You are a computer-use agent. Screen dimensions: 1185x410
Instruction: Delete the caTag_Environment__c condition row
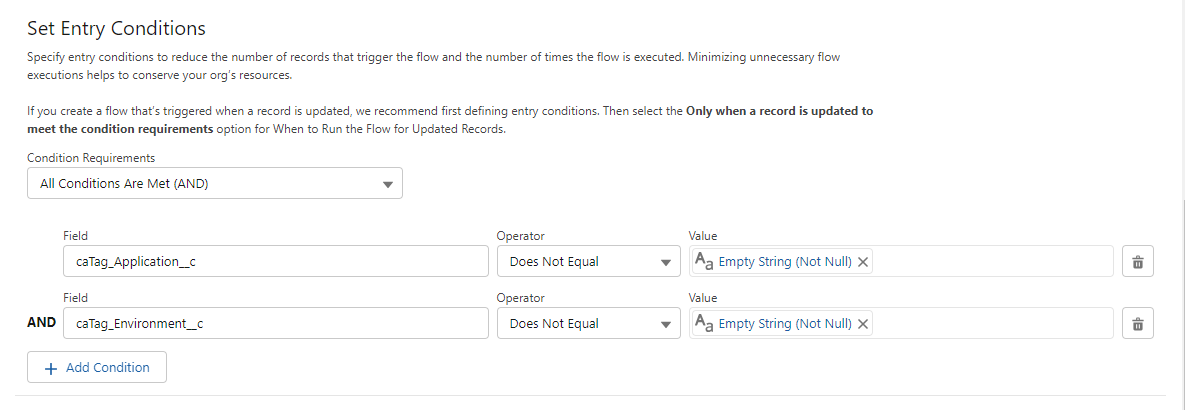pos(1137,324)
